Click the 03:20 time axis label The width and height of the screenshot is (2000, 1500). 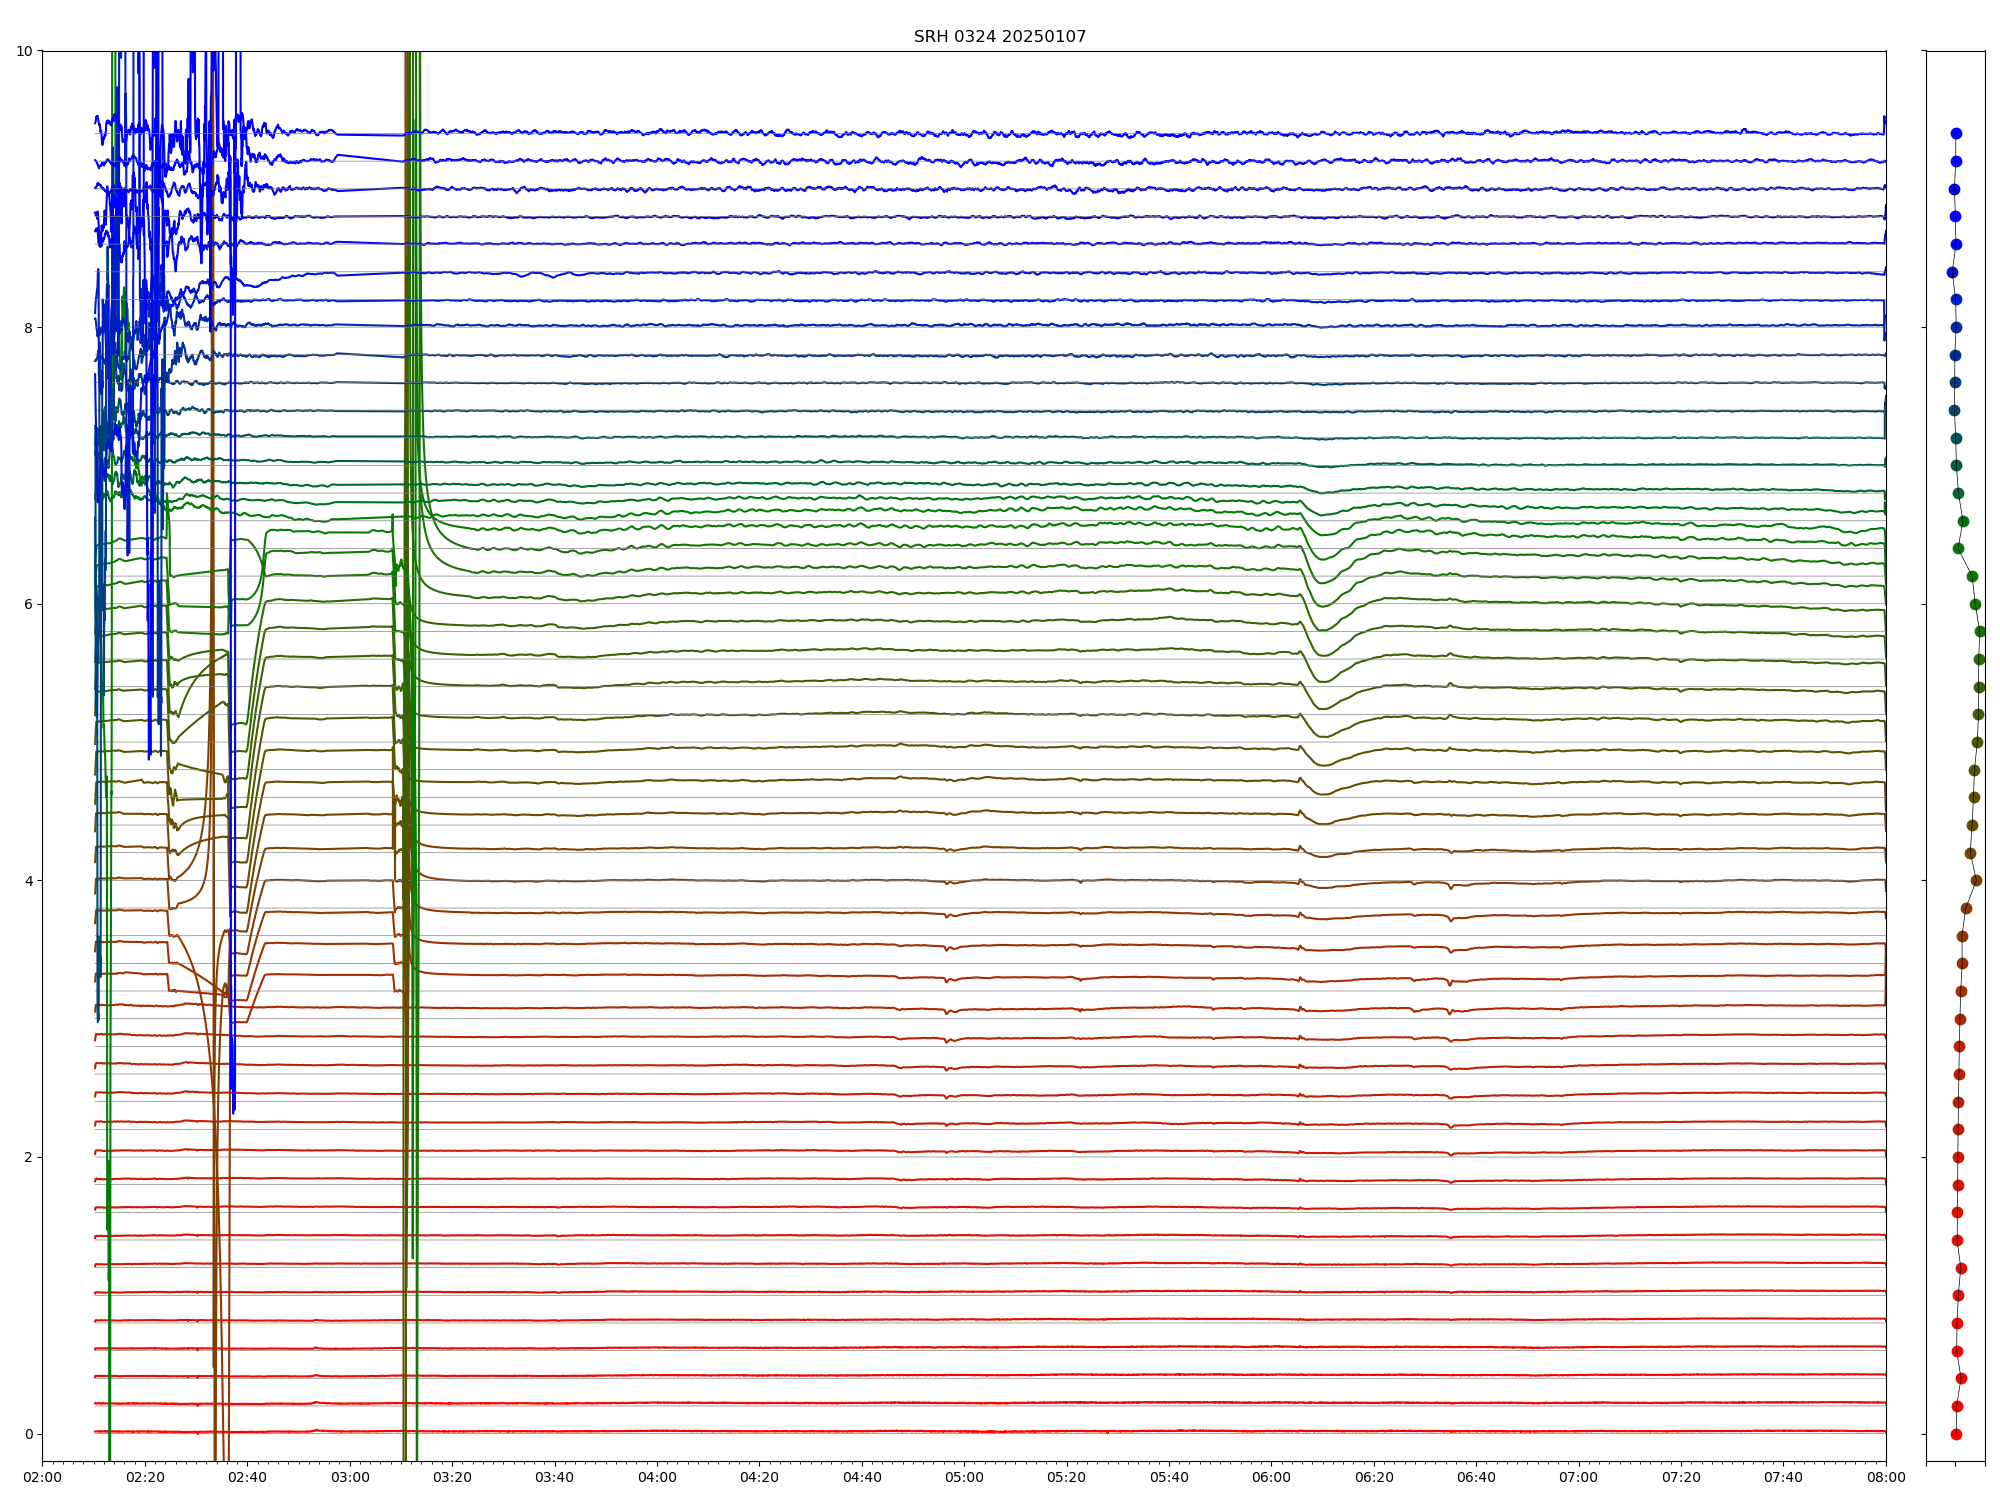click(x=452, y=1477)
